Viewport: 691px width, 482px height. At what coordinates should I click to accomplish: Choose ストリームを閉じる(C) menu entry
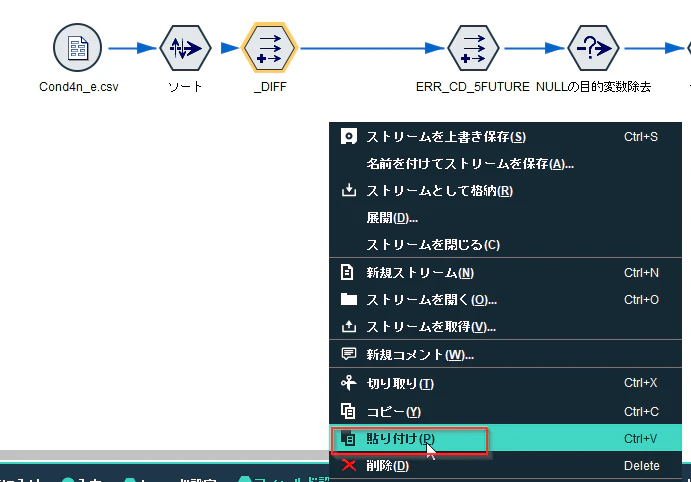[505, 245]
